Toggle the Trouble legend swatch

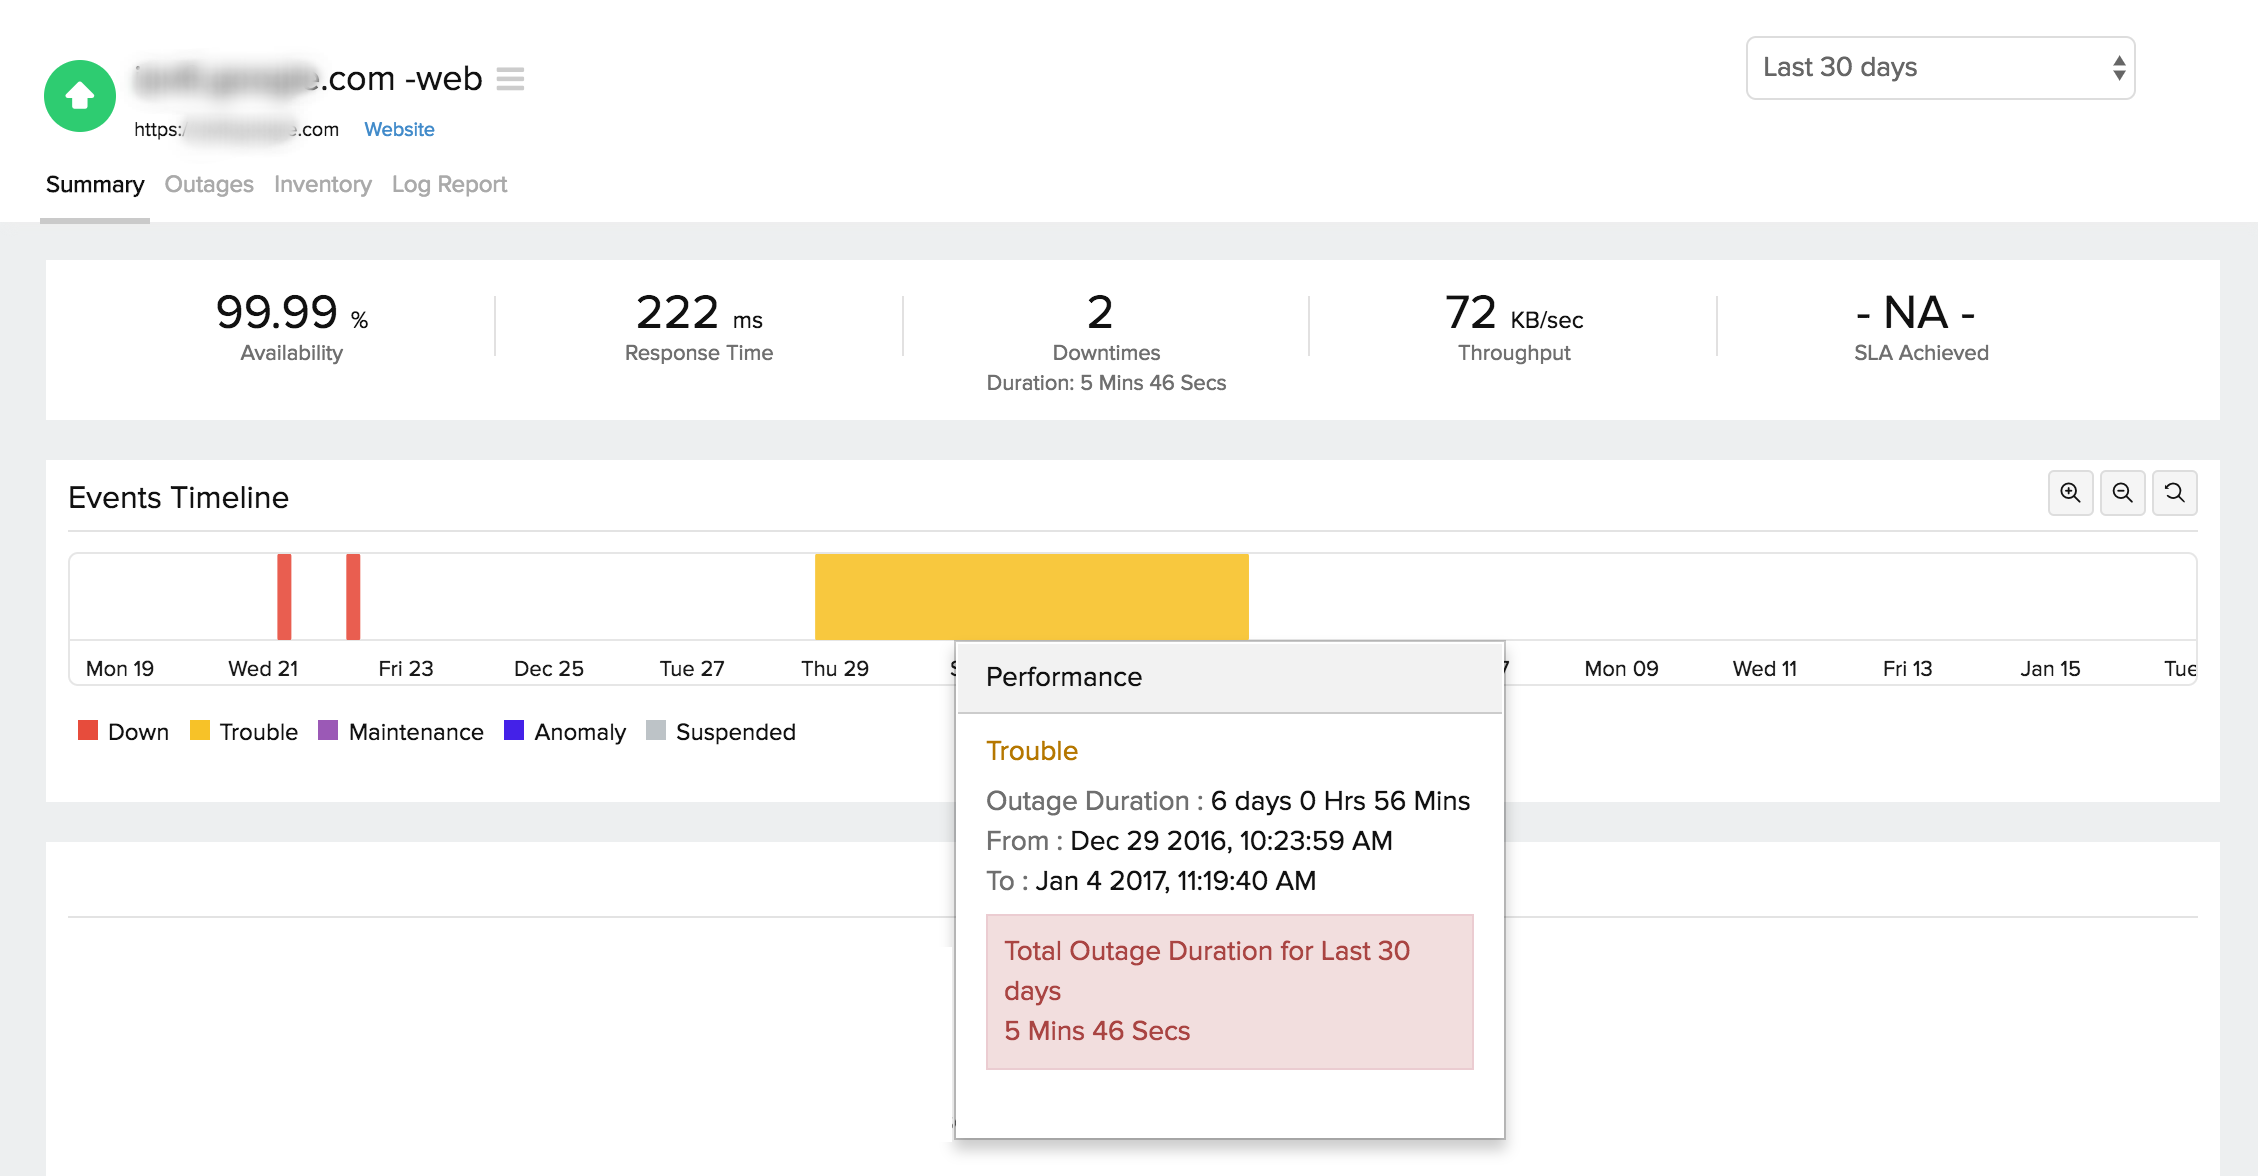tap(200, 731)
